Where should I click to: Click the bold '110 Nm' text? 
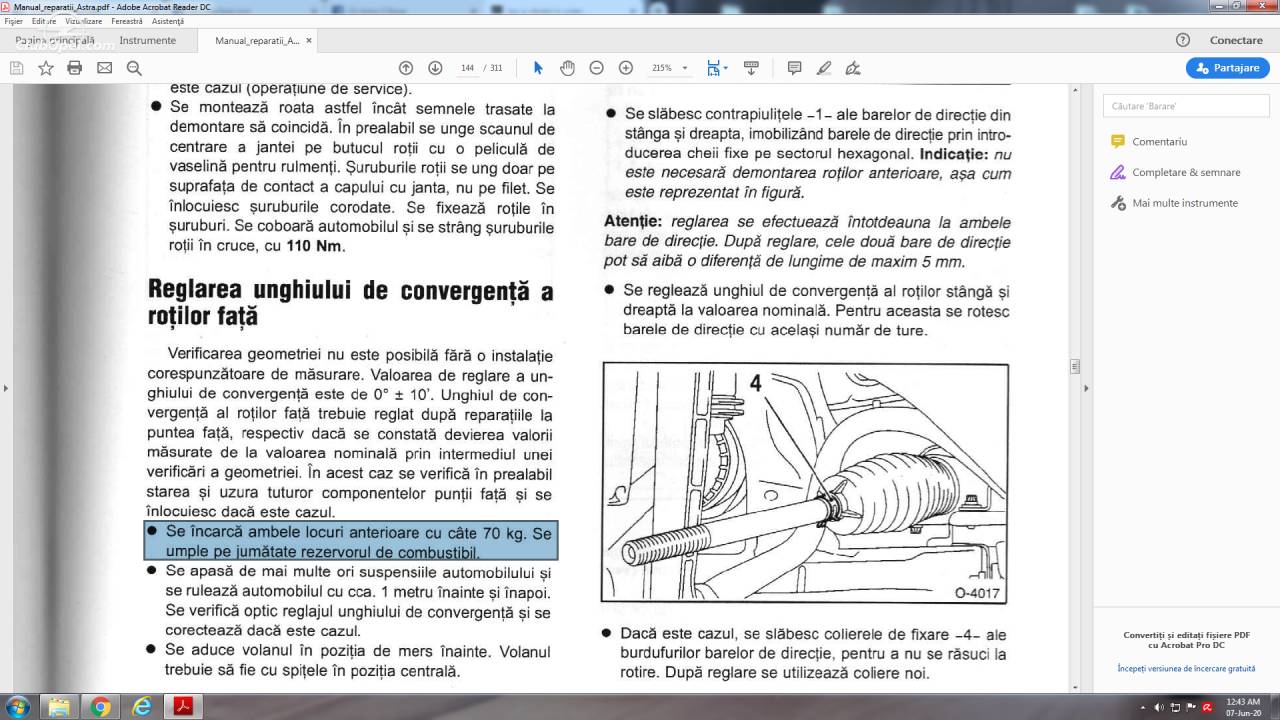pyautogui.click(x=316, y=246)
